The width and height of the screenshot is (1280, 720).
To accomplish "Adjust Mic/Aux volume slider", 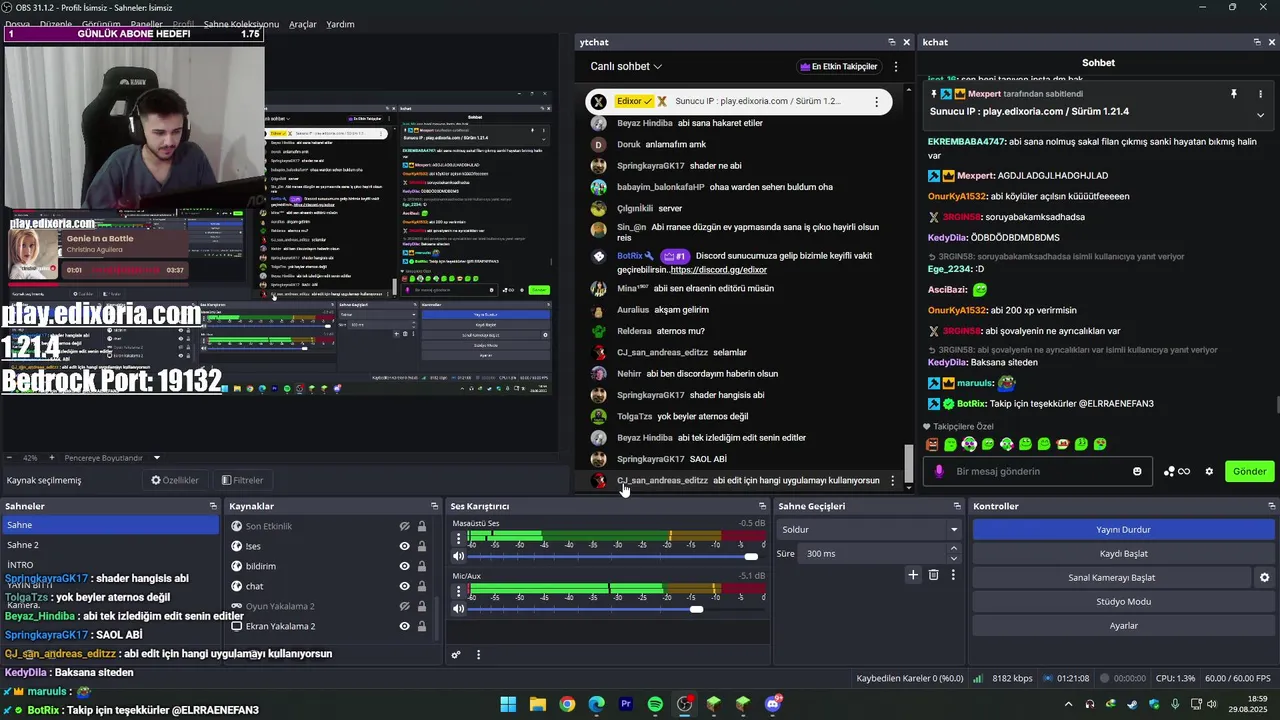I will pos(696,609).
